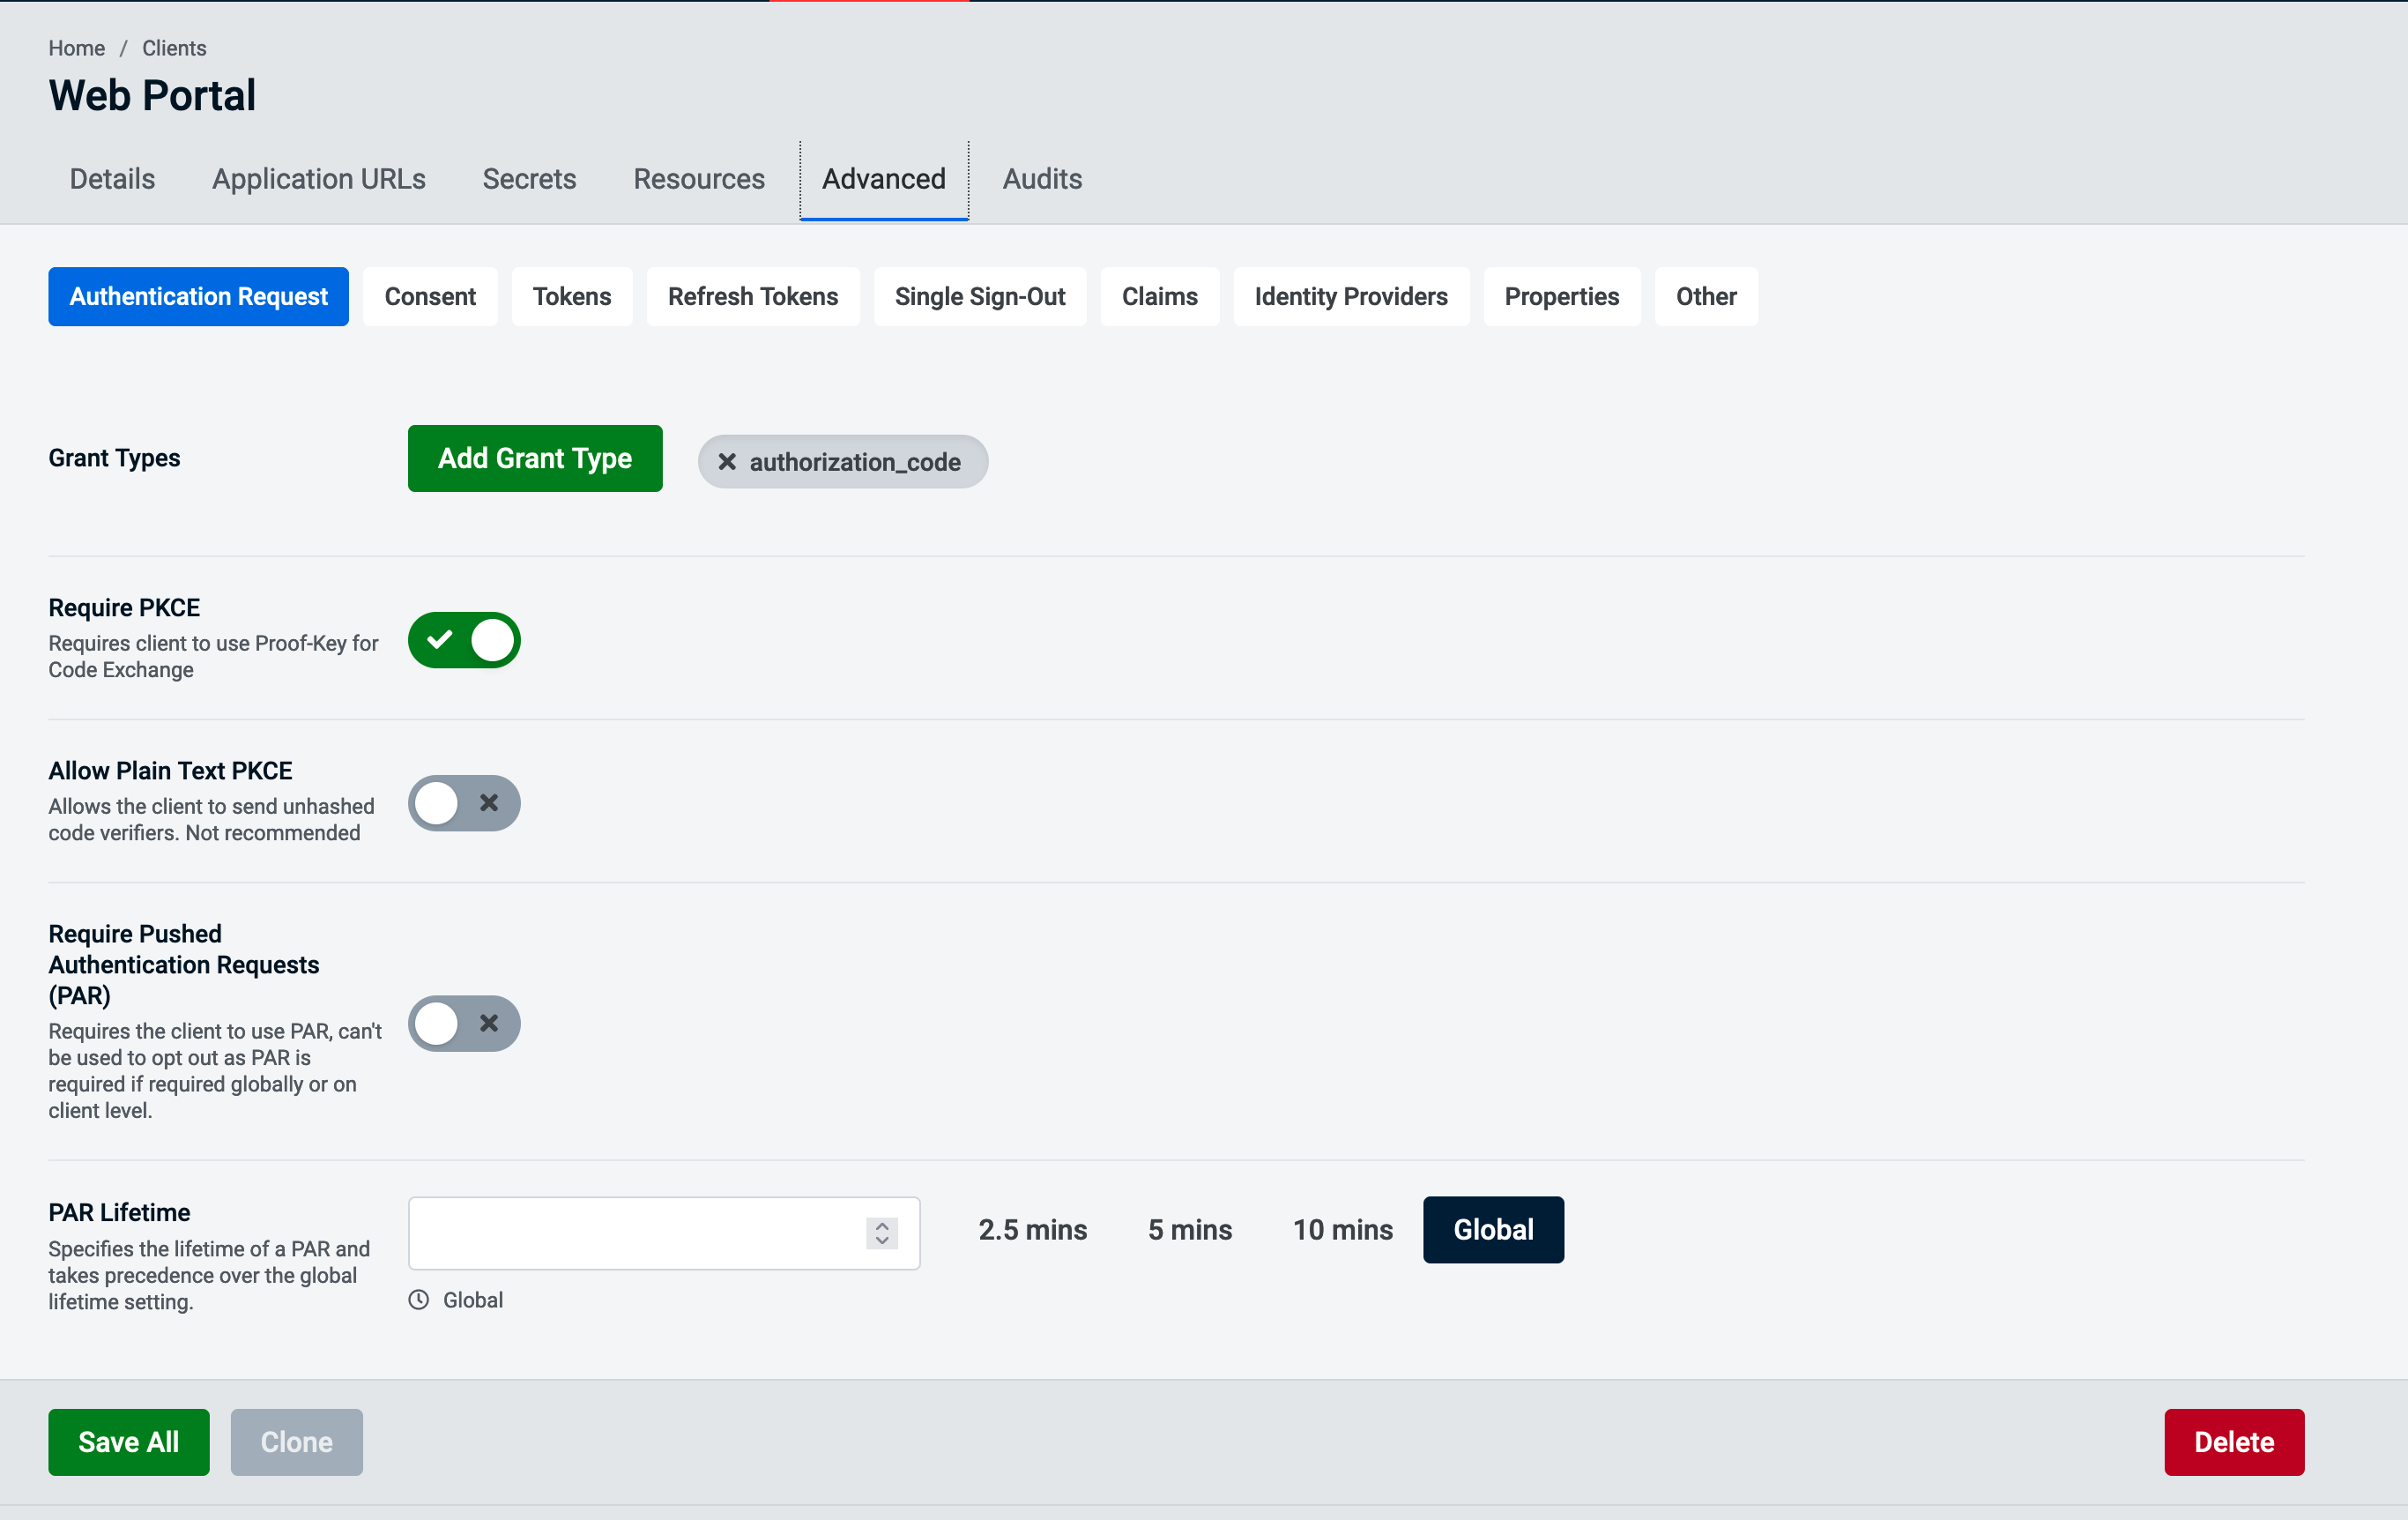
Task: Open the Audits tab
Action: (1042, 178)
